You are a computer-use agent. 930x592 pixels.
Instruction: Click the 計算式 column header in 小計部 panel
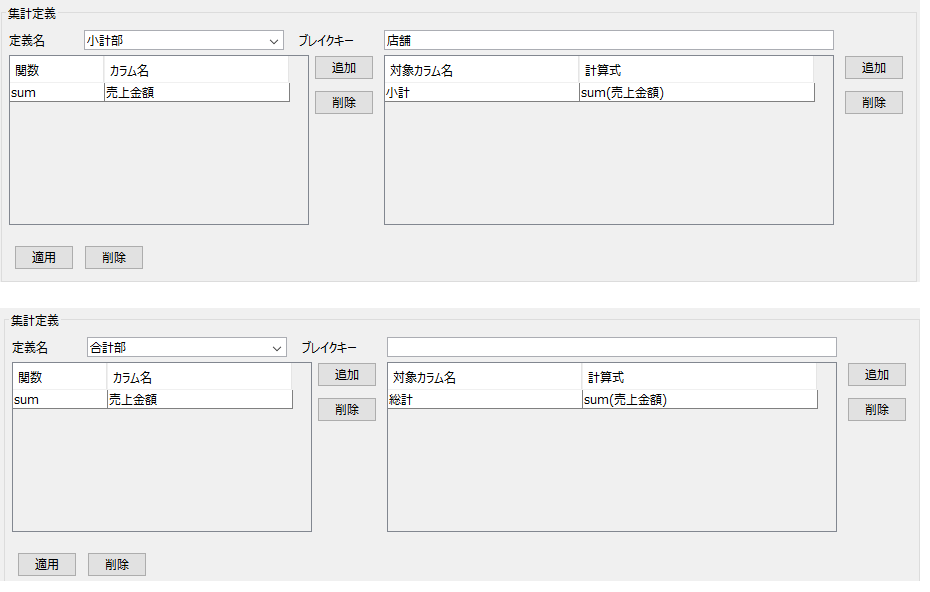coord(695,71)
